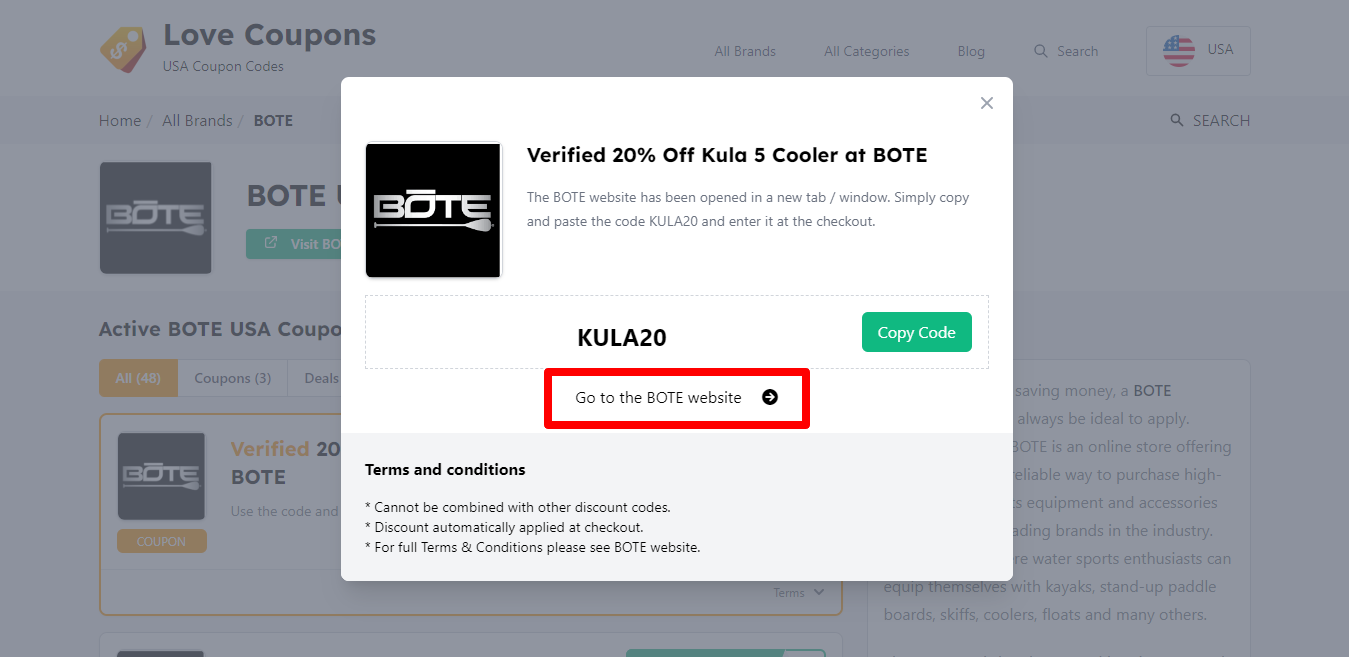Screen dimensions: 1349x657
Task: Click the BOTE logo in the page header
Action: click(156, 218)
